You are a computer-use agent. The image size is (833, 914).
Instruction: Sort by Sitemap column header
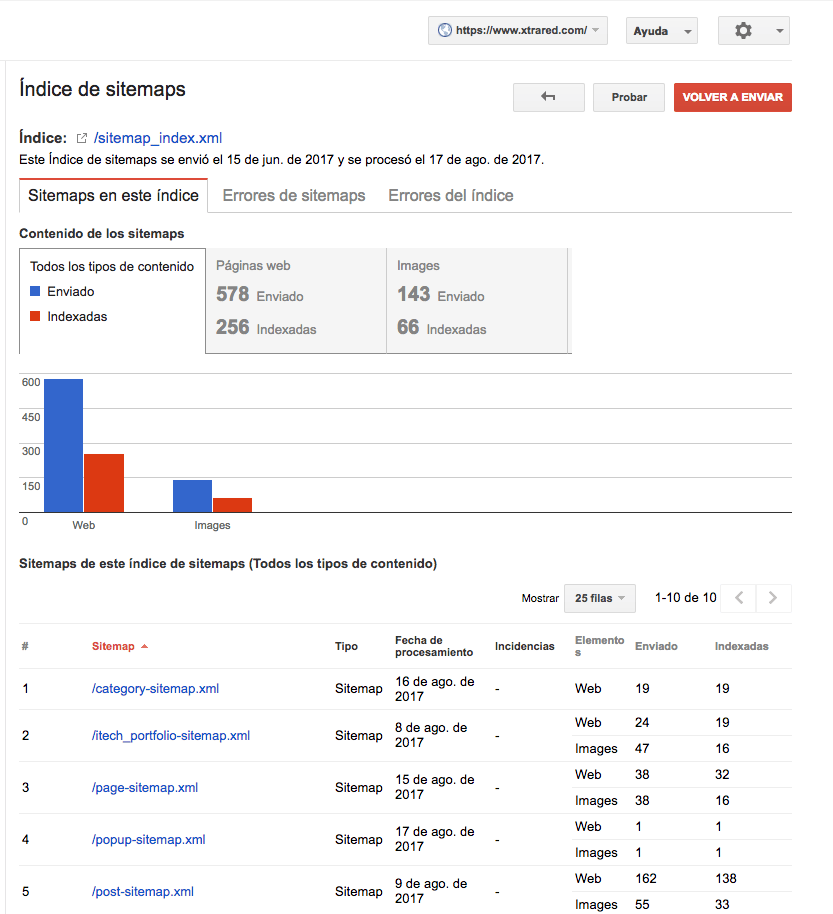[x=113, y=646]
